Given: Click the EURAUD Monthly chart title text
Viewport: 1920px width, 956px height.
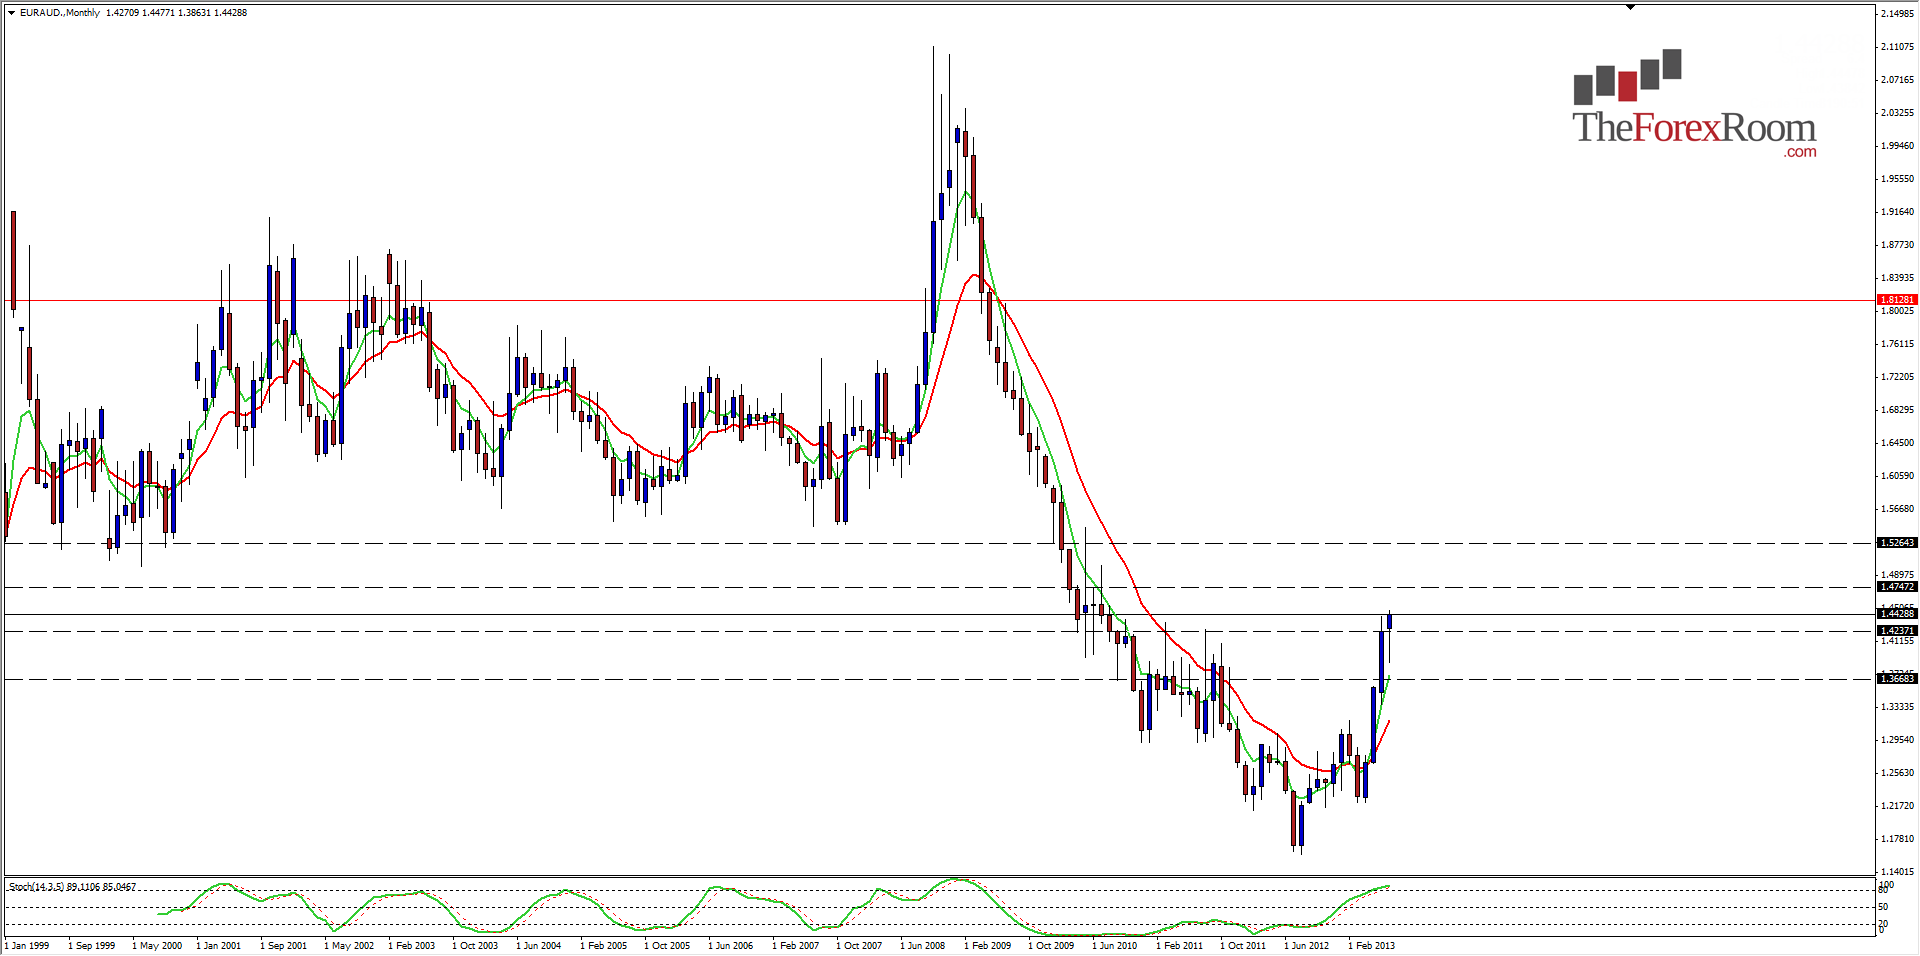Looking at the screenshot, I should 60,13.
